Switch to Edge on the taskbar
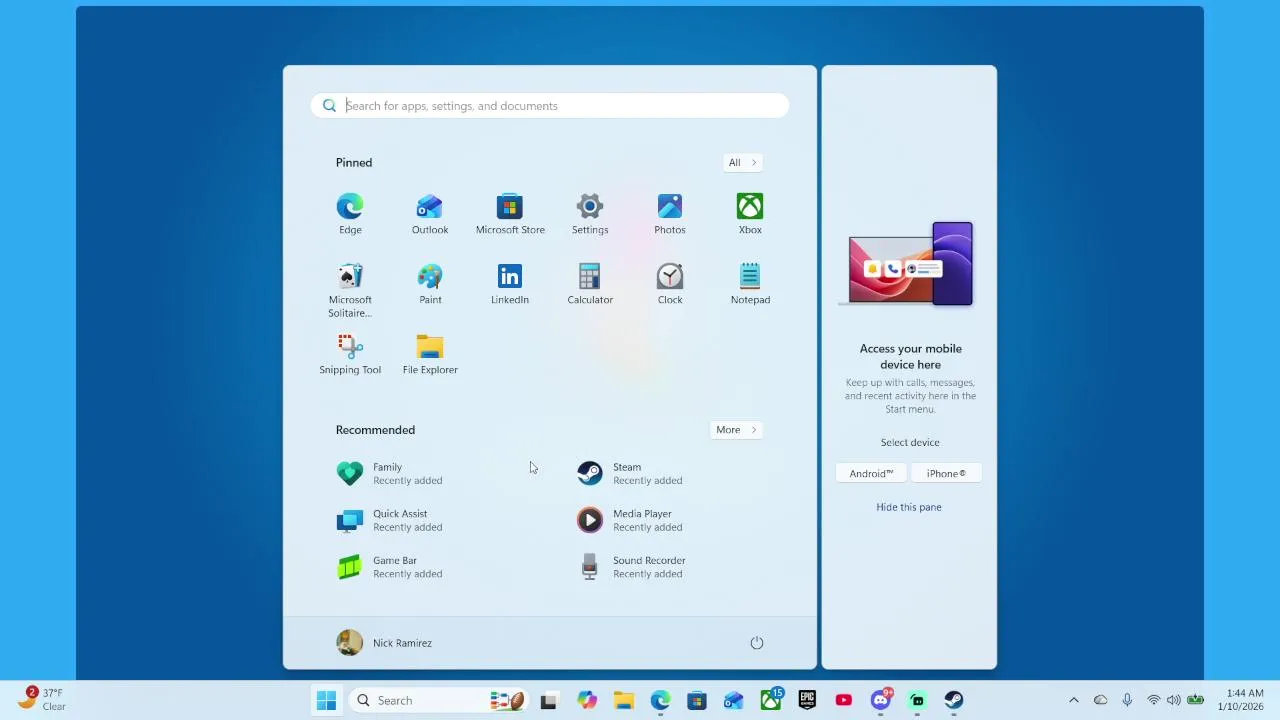 (x=661, y=701)
